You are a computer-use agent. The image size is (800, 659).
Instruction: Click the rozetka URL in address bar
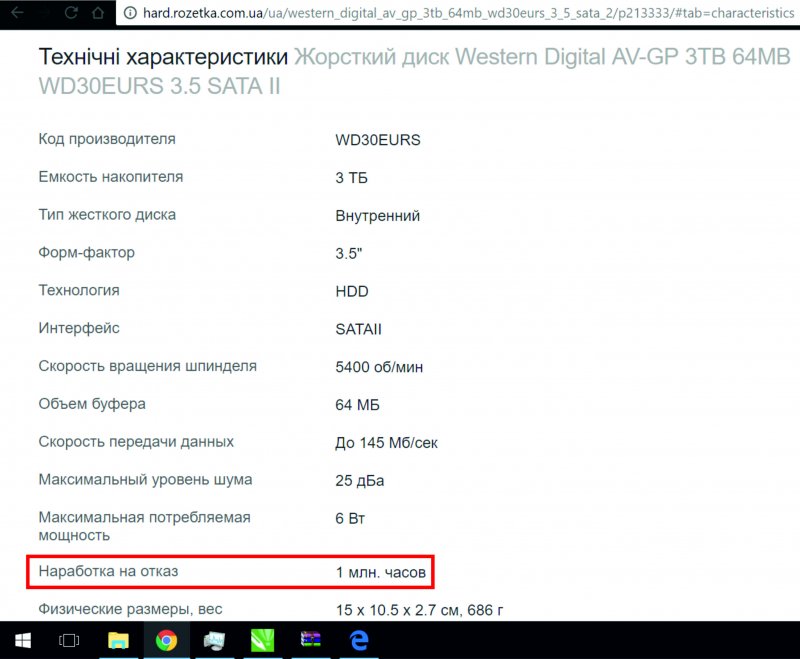click(x=450, y=14)
